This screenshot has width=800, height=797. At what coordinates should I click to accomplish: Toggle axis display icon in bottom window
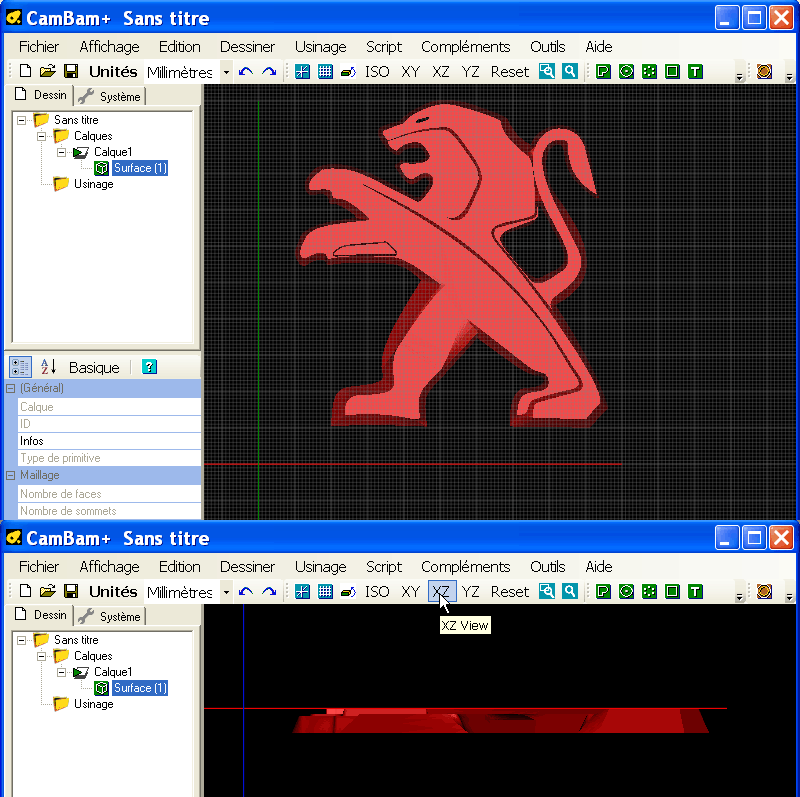(x=302, y=591)
